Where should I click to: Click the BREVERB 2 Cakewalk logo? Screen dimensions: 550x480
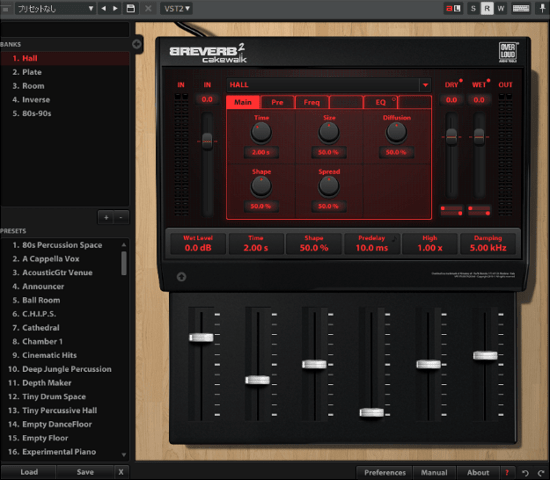[208, 53]
